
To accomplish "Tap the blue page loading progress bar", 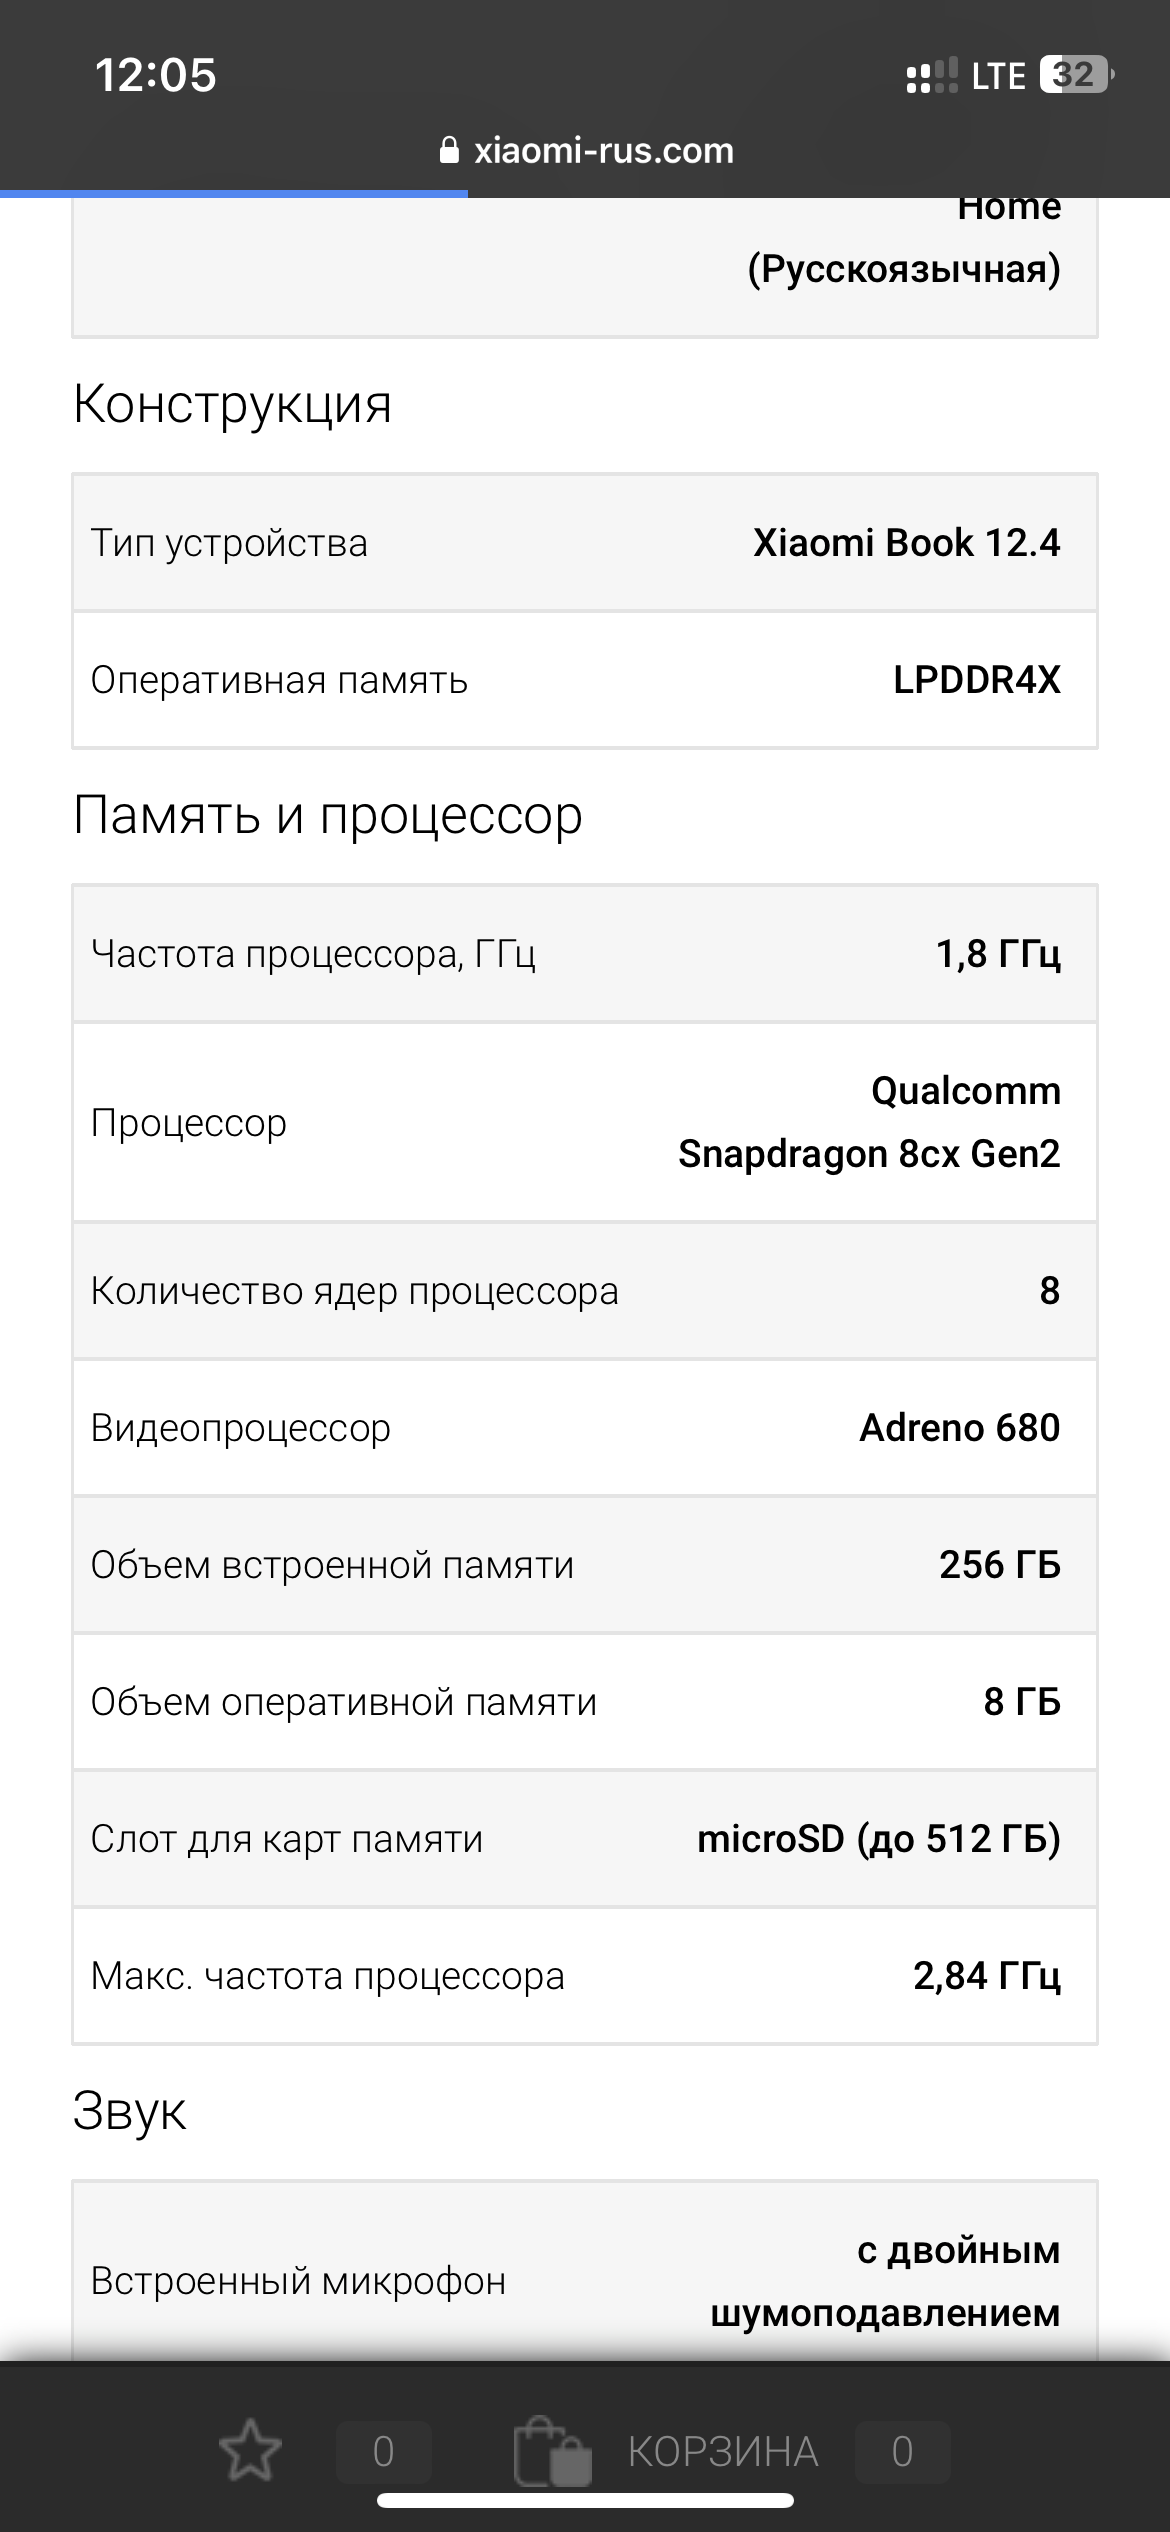I will [234, 193].
